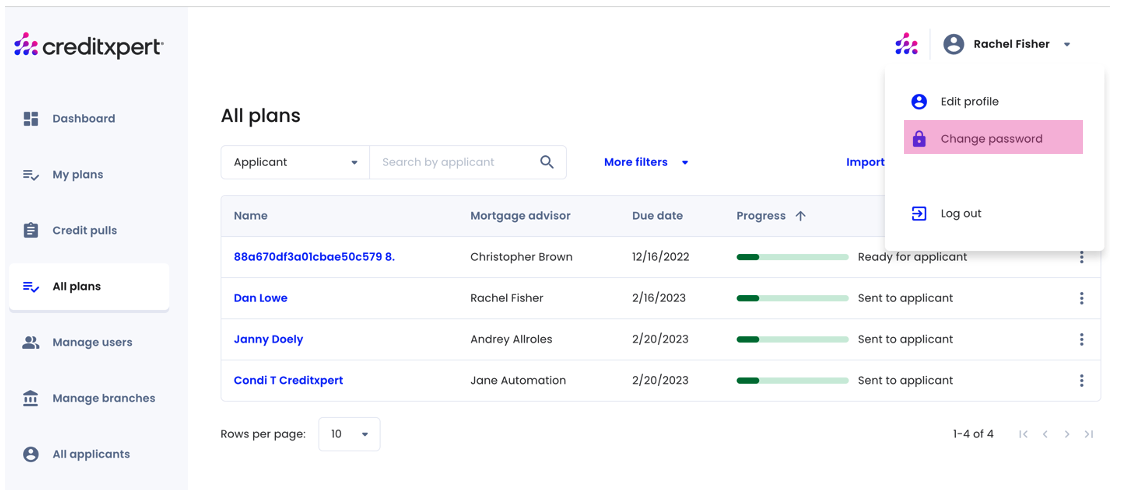The image size is (1125, 490).
Task: Click the 1-4 of 4 pagination text
Action: 973,434
